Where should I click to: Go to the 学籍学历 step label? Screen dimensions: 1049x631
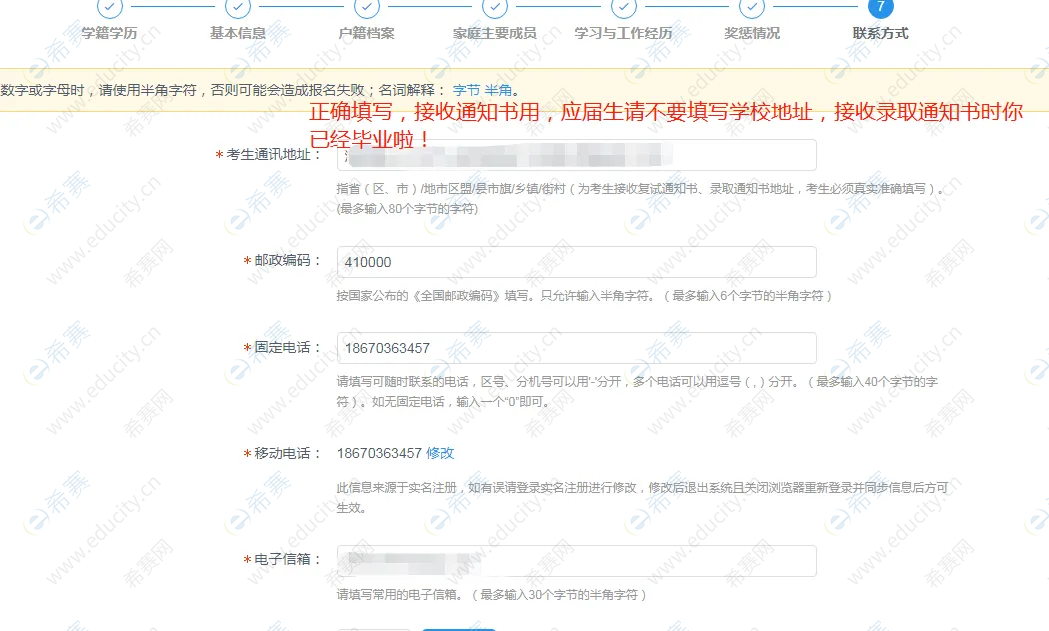[x=110, y=33]
